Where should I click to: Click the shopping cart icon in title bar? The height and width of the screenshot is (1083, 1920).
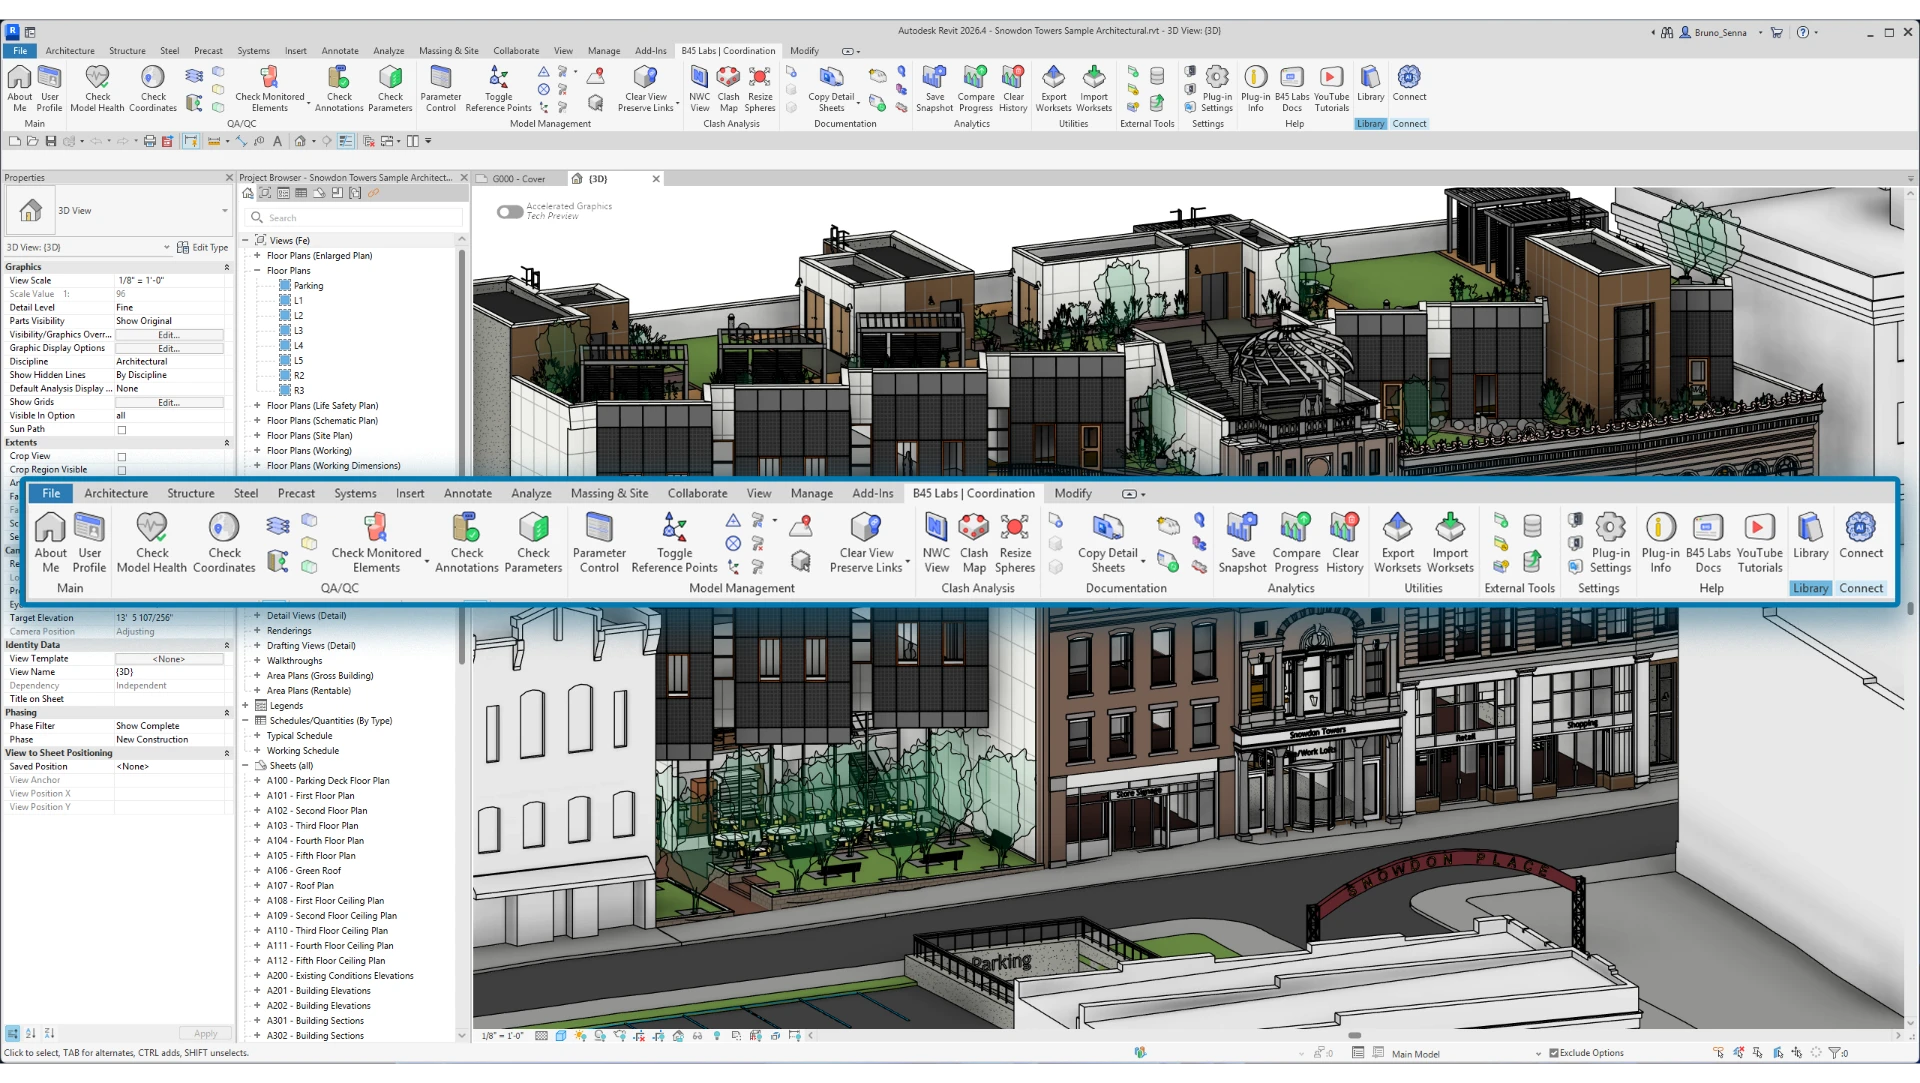click(1777, 32)
